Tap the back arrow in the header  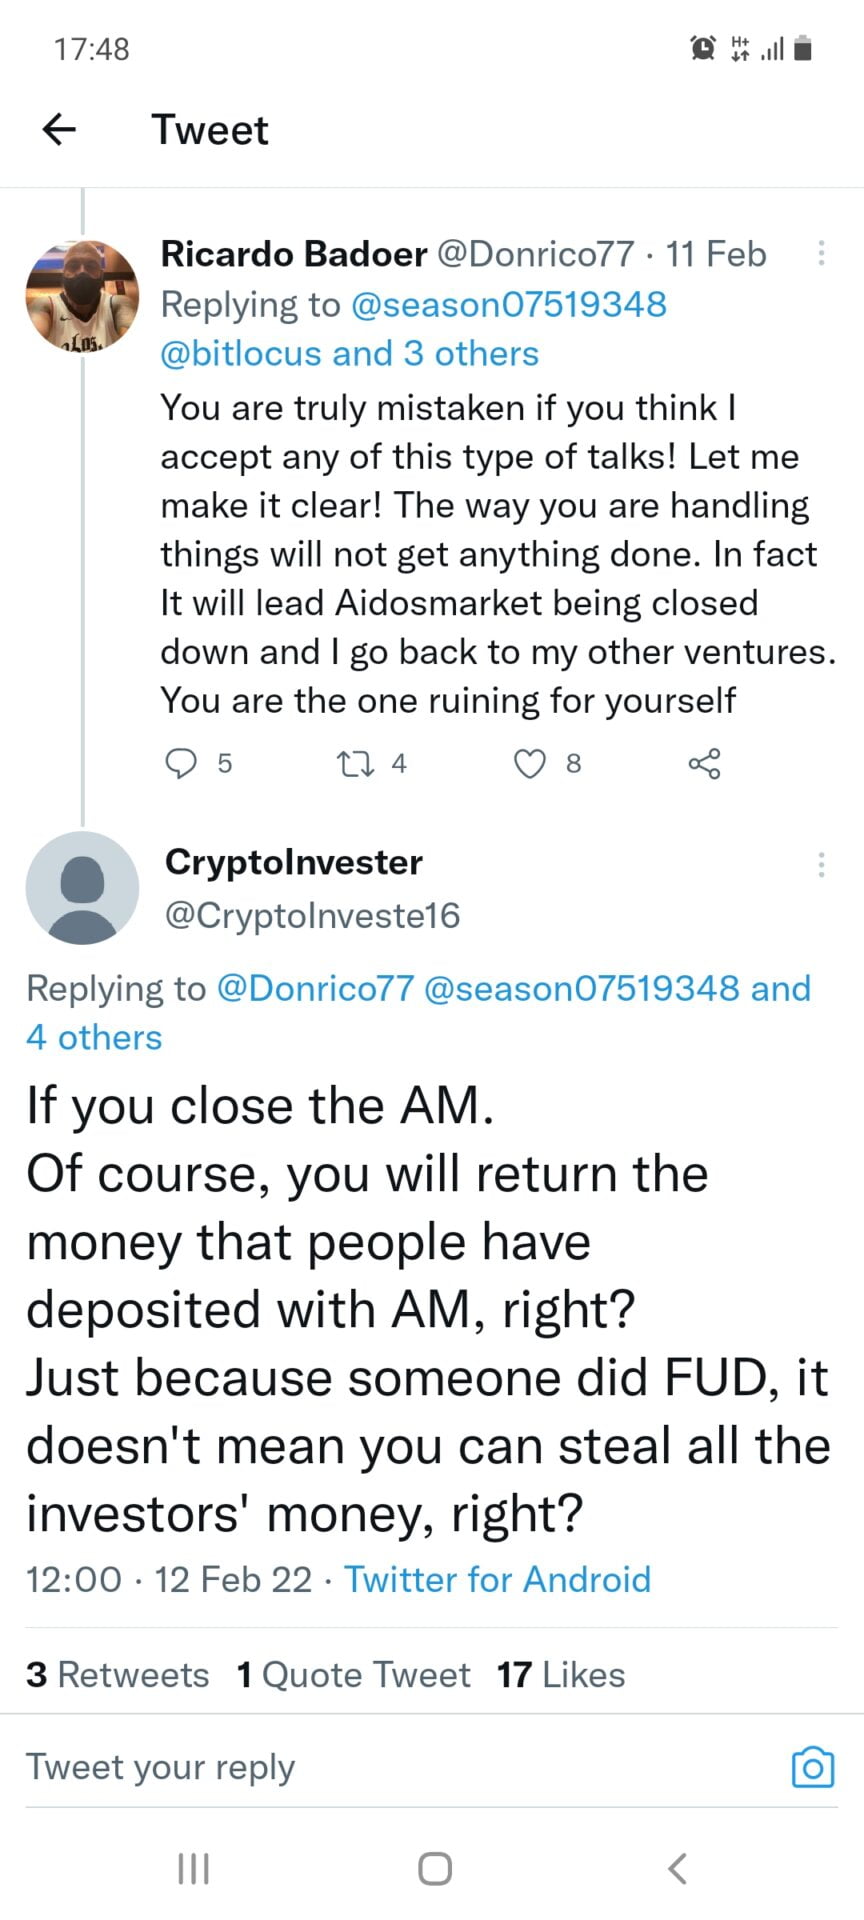pos(60,129)
